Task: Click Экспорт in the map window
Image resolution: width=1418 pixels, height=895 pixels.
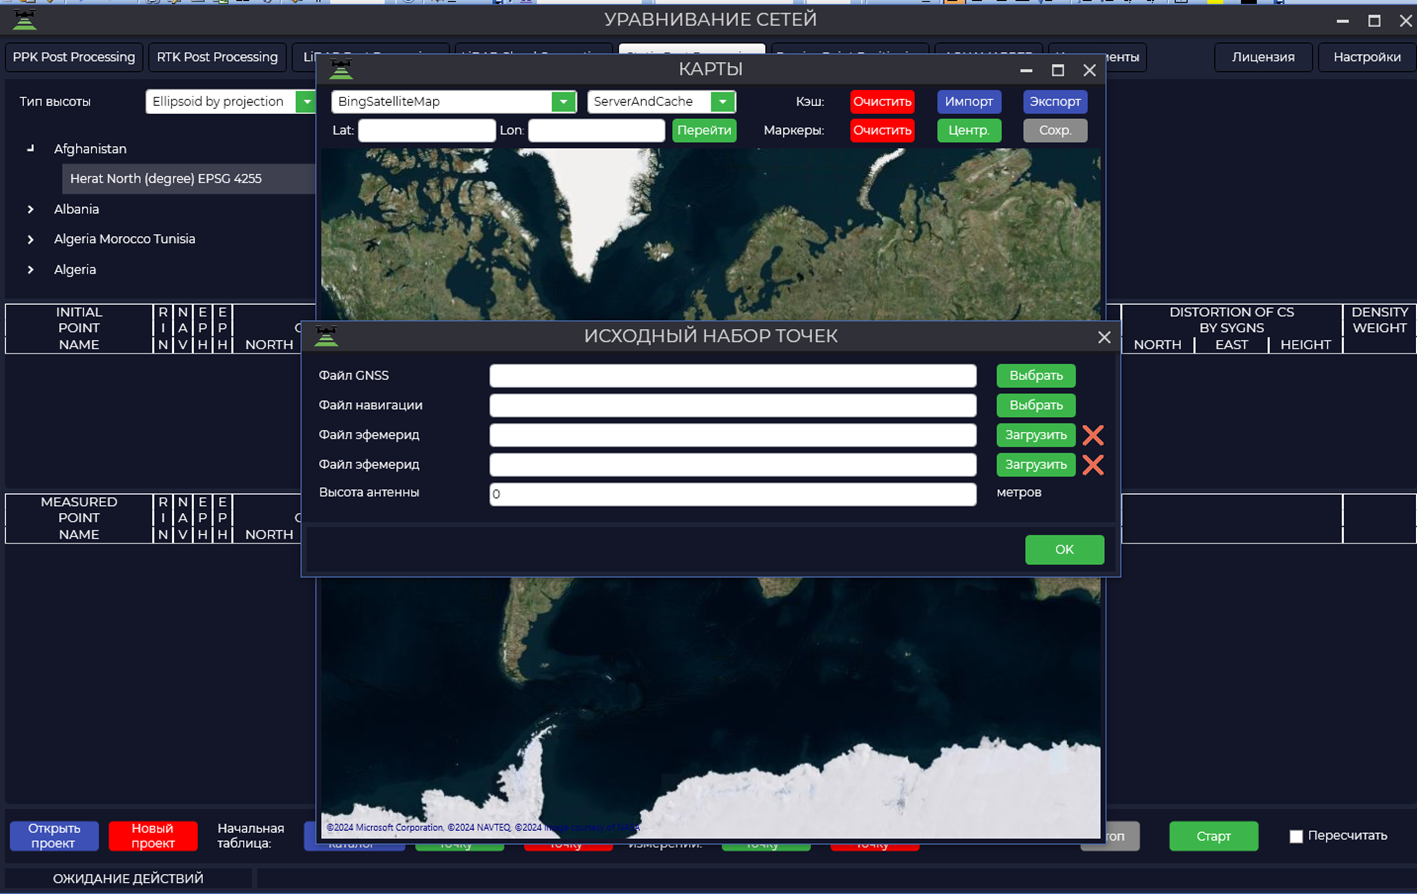Action: click(1055, 102)
